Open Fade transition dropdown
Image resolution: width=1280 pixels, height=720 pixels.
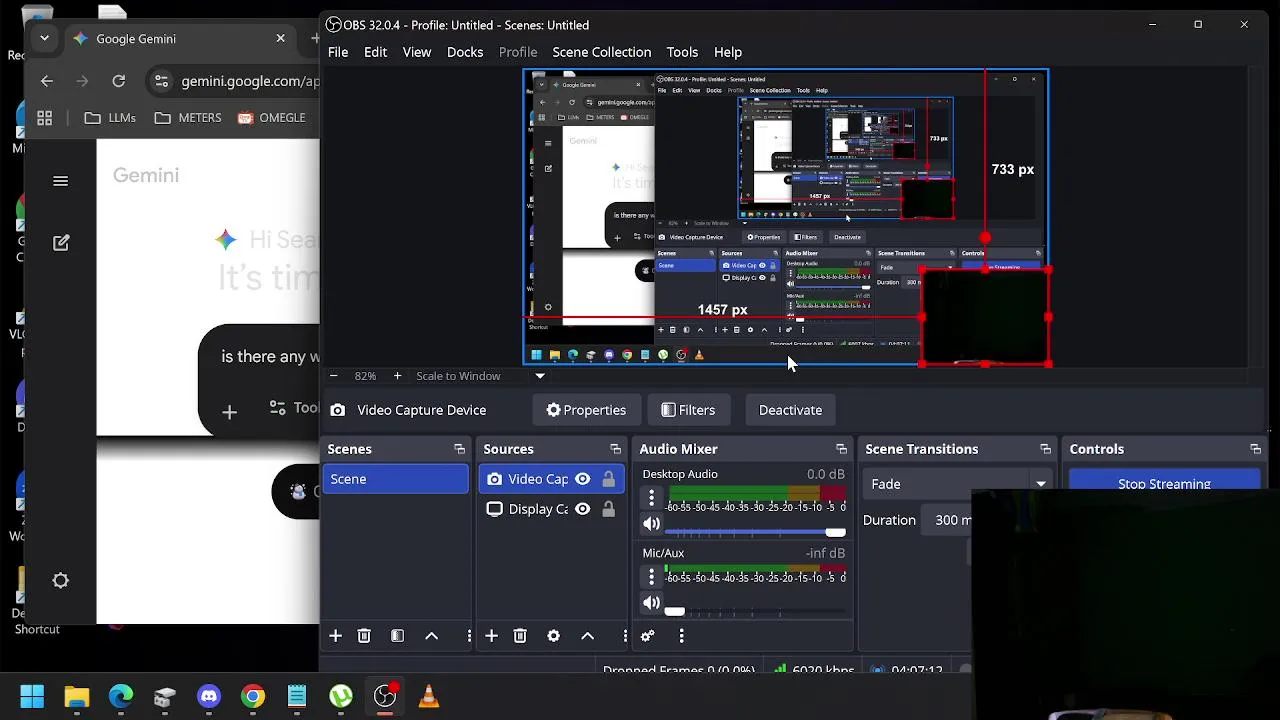[957, 484]
